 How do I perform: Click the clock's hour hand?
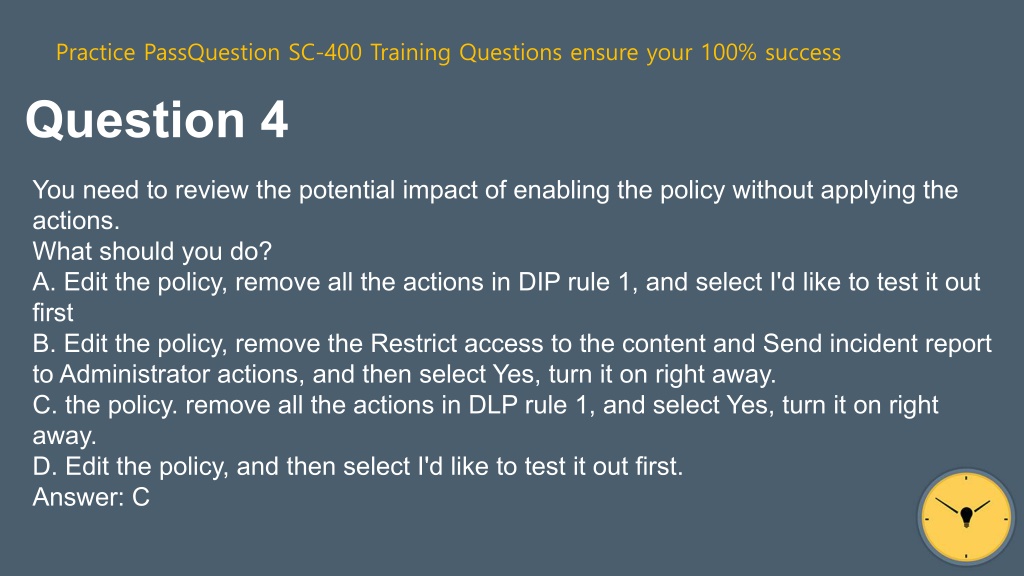click(980, 507)
